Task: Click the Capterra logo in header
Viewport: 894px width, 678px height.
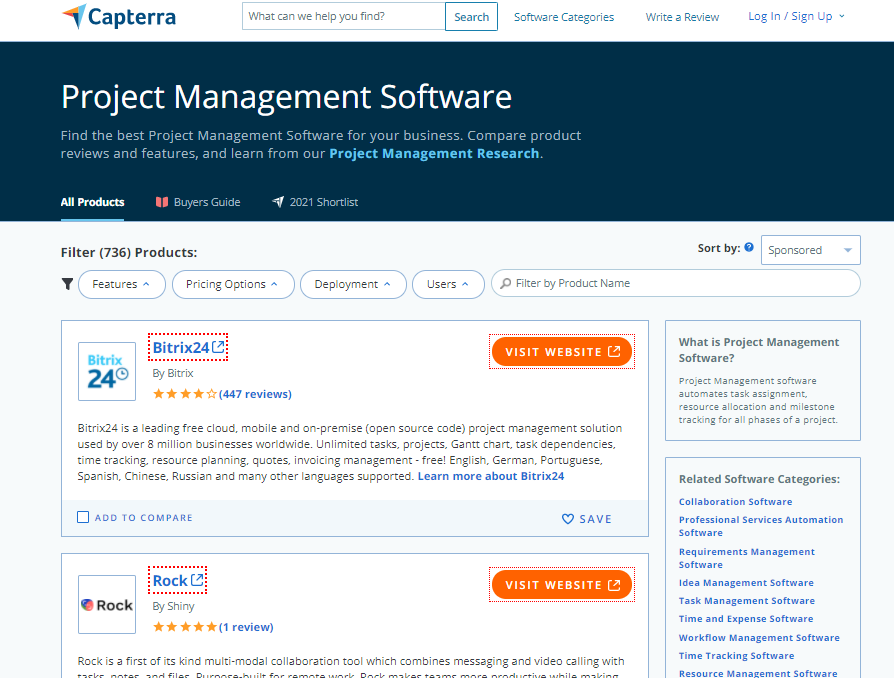Action: tap(118, 17)
